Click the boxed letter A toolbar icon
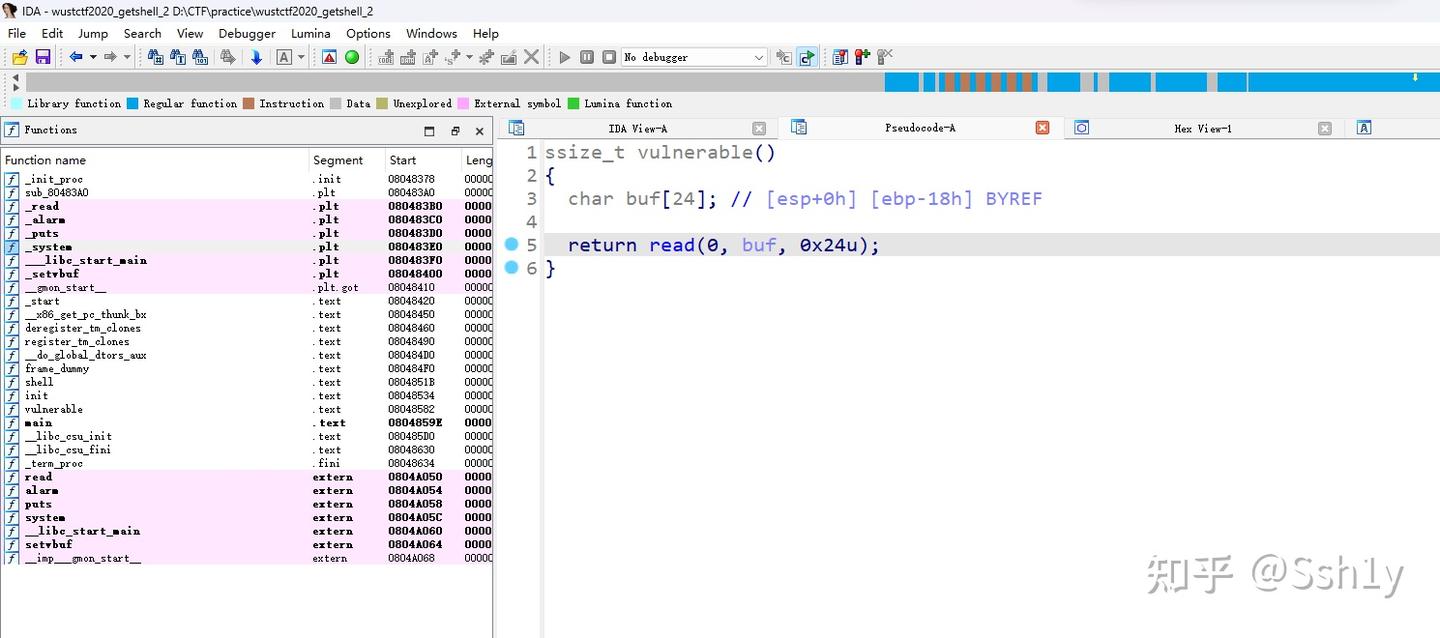 pyautogui.click(x=284, y=57)
